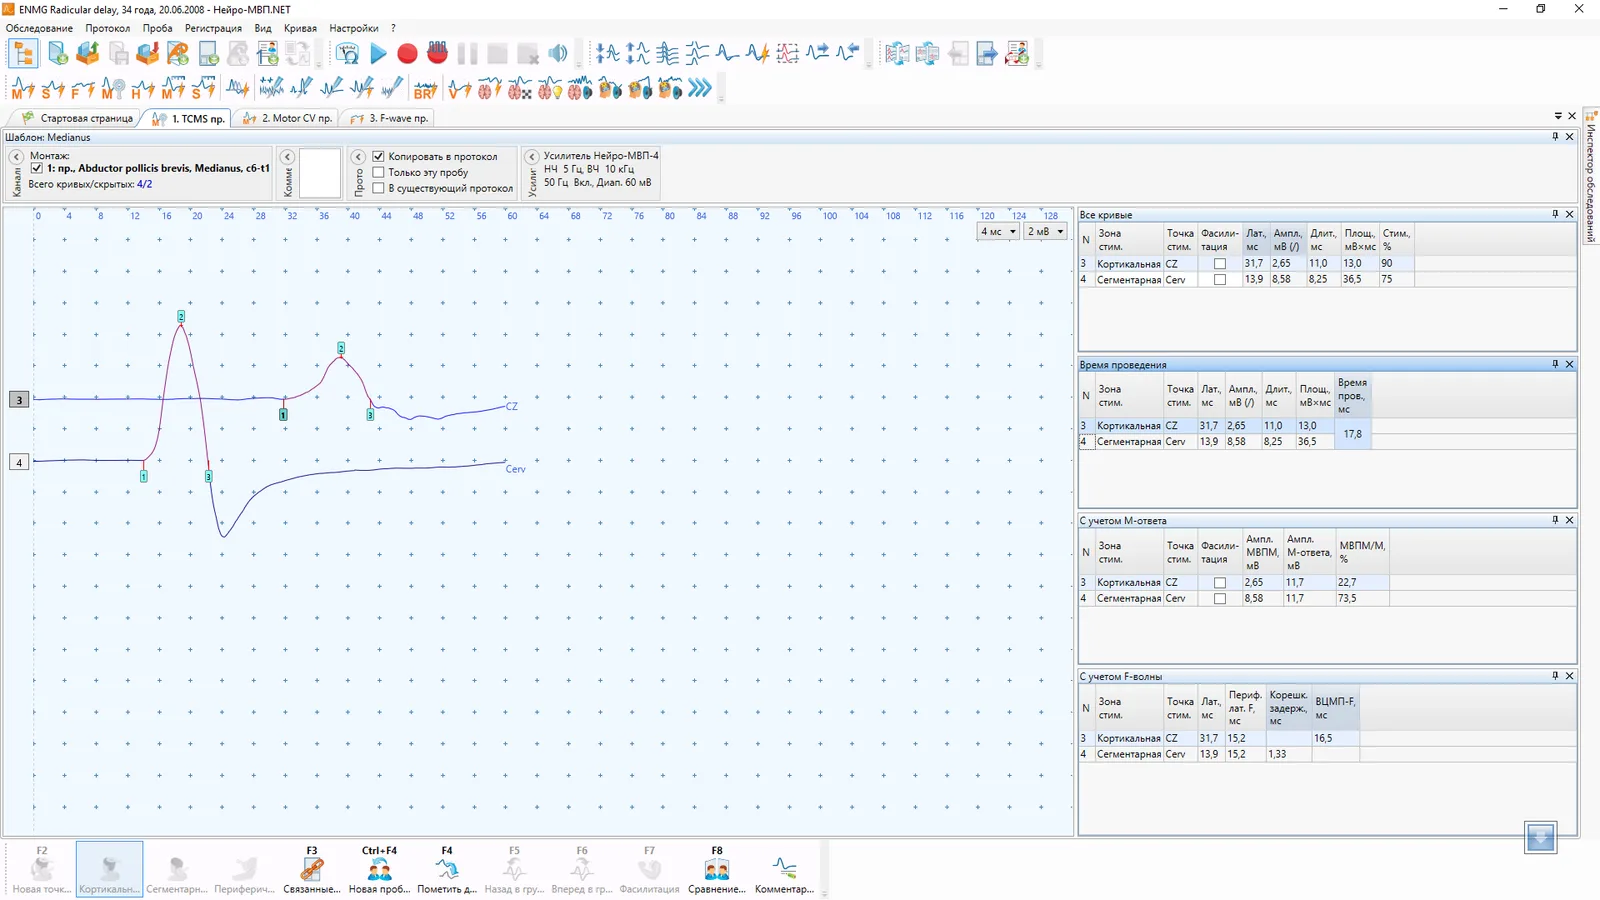The height and width of the screenshot is (900, 1600).
Task: Click the triple chevron more-tests icon
Action: click(700, 89)
